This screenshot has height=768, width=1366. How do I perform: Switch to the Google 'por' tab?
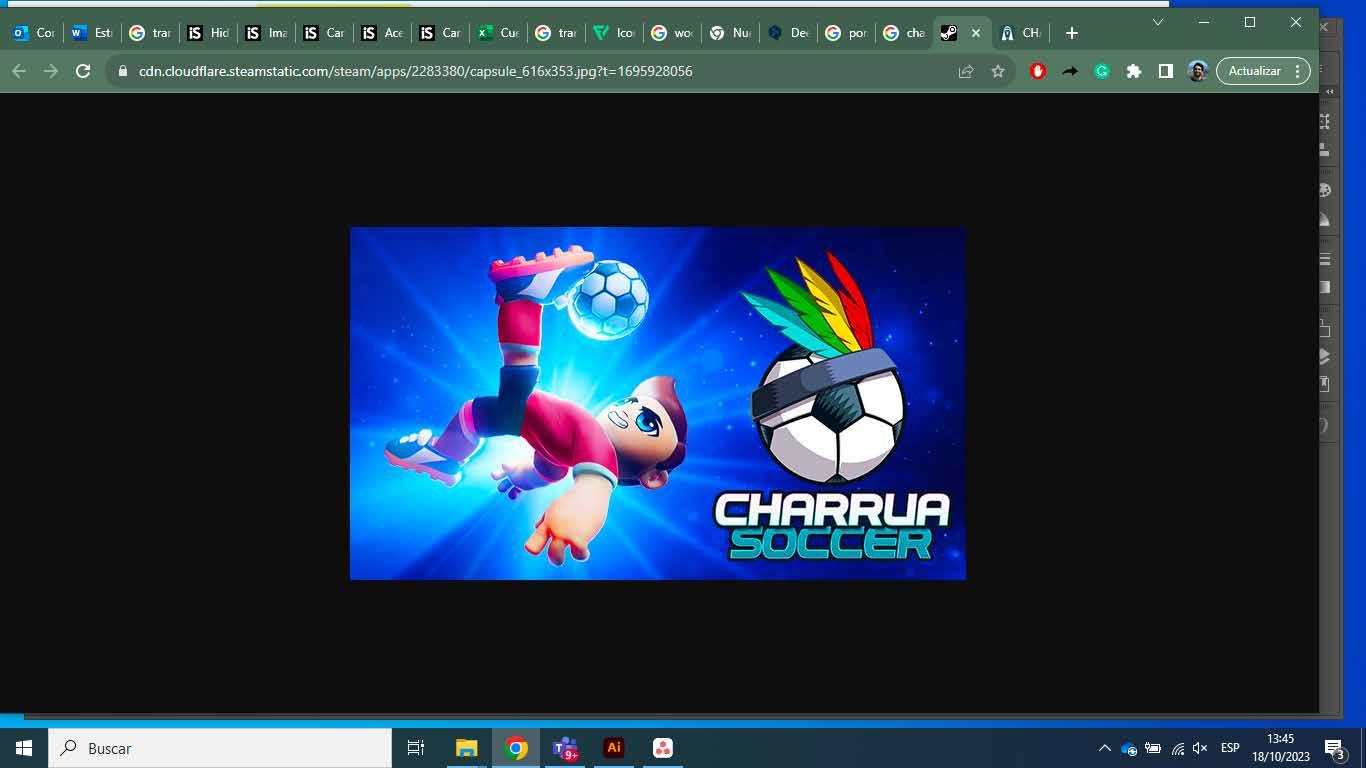[845, 33]
